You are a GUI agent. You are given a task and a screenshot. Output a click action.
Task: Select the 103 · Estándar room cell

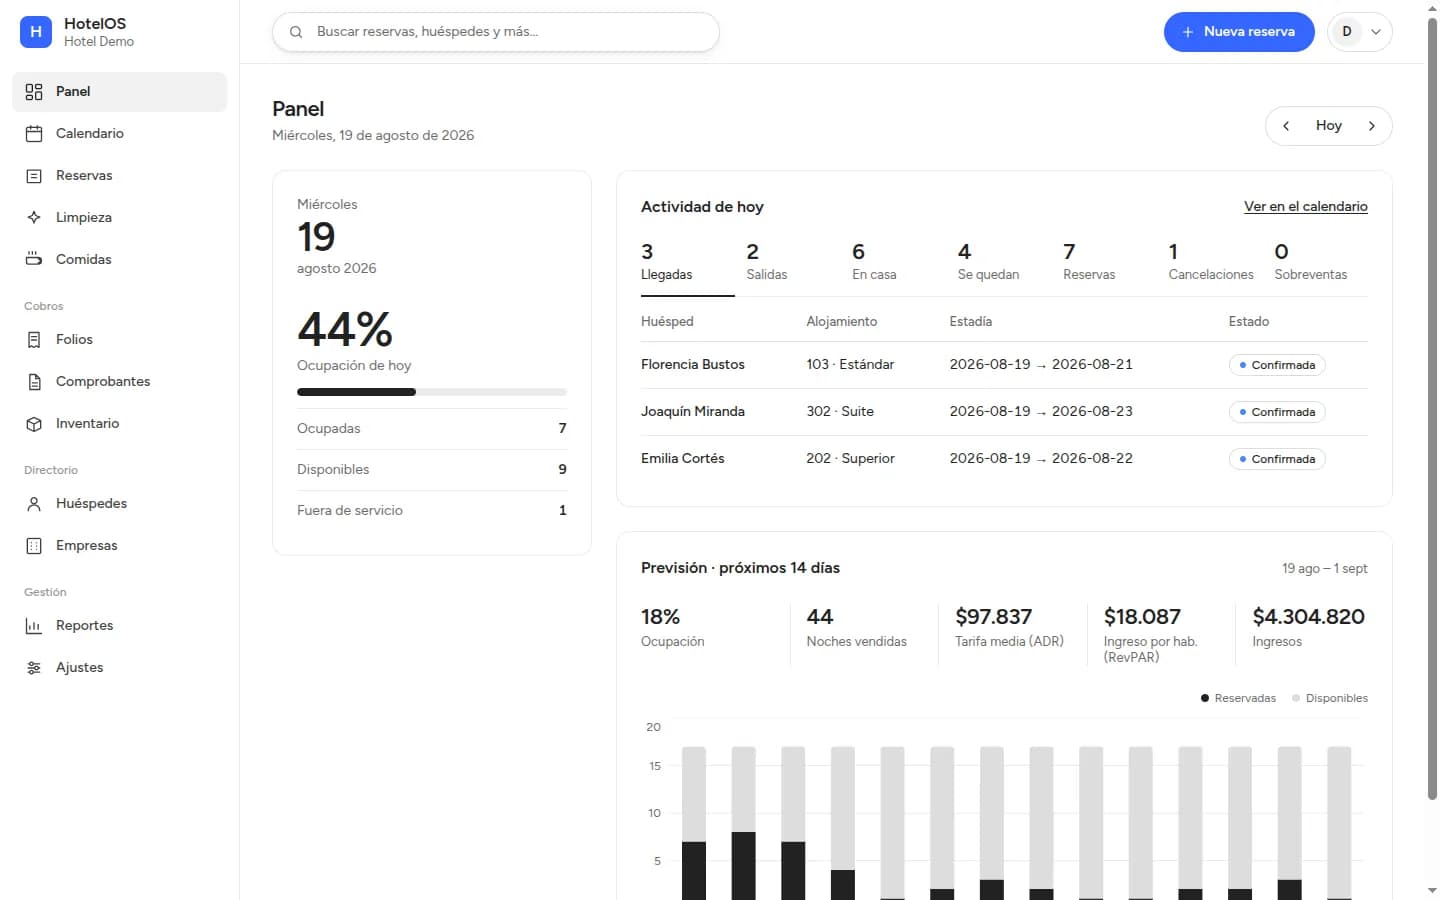(x=850, y=365)
